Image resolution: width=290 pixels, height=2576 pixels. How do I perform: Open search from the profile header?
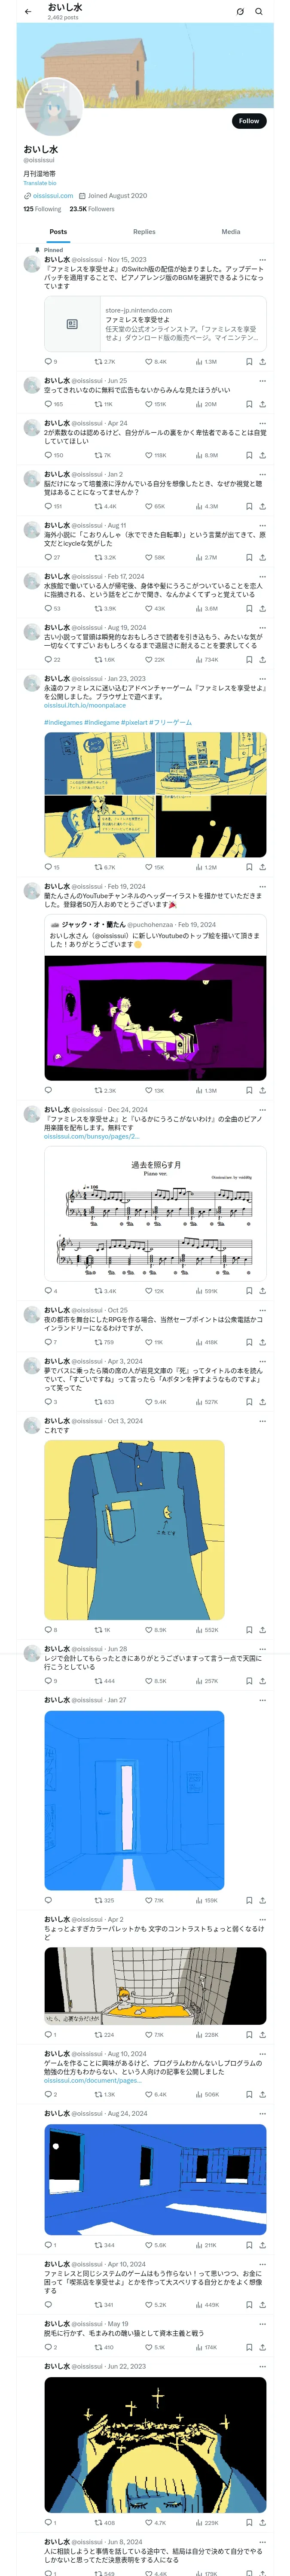tap(259, 11)
